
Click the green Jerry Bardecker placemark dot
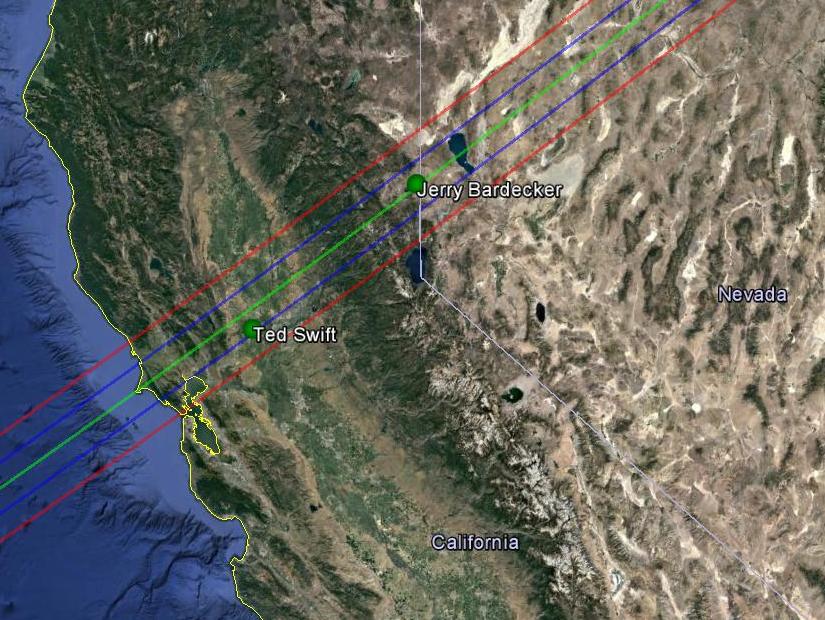416,184
